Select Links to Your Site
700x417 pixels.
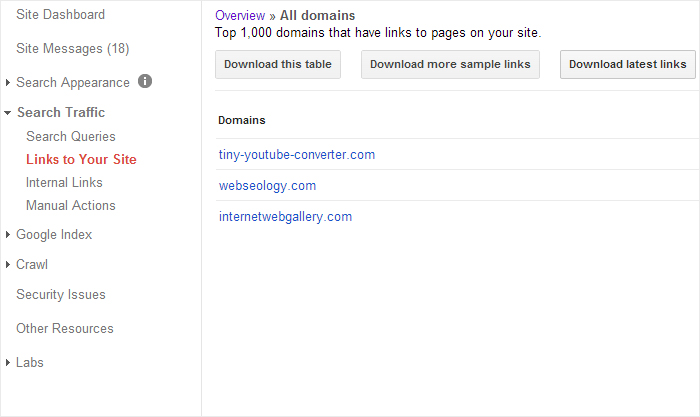coord(81,160)
